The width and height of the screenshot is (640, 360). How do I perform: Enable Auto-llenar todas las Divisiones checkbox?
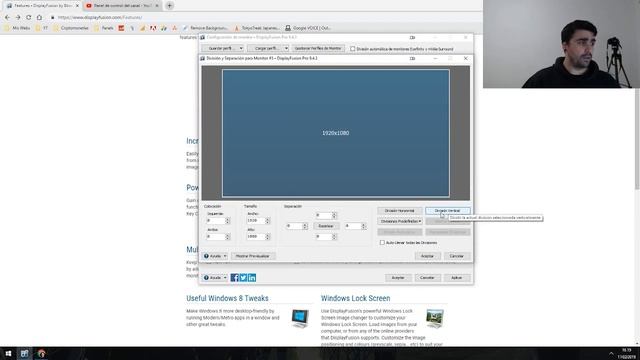[x=382, y=242]
